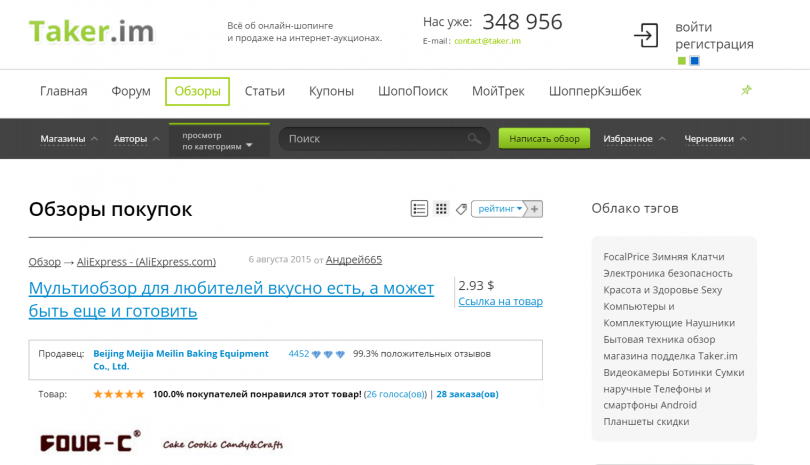810x465 pixels.
Task: Click the Taker.im logo
Action: tap(91, 32)
